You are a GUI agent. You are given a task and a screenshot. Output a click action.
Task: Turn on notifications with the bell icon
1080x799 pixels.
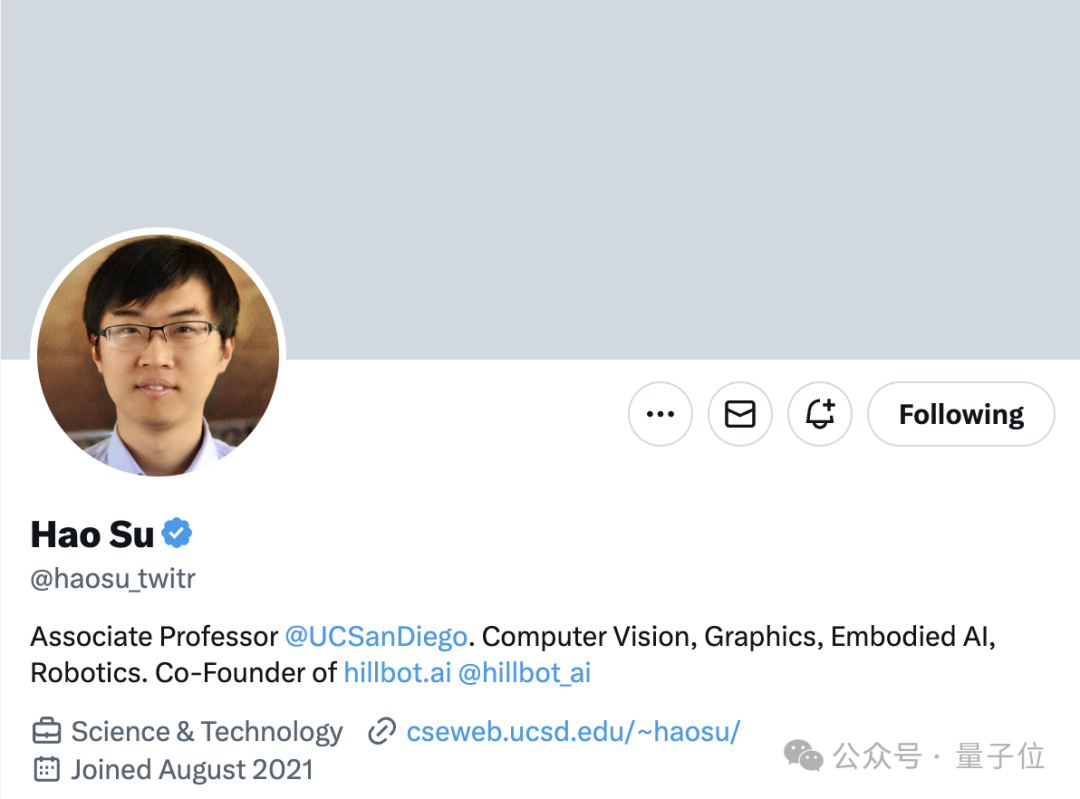[820, 414]
